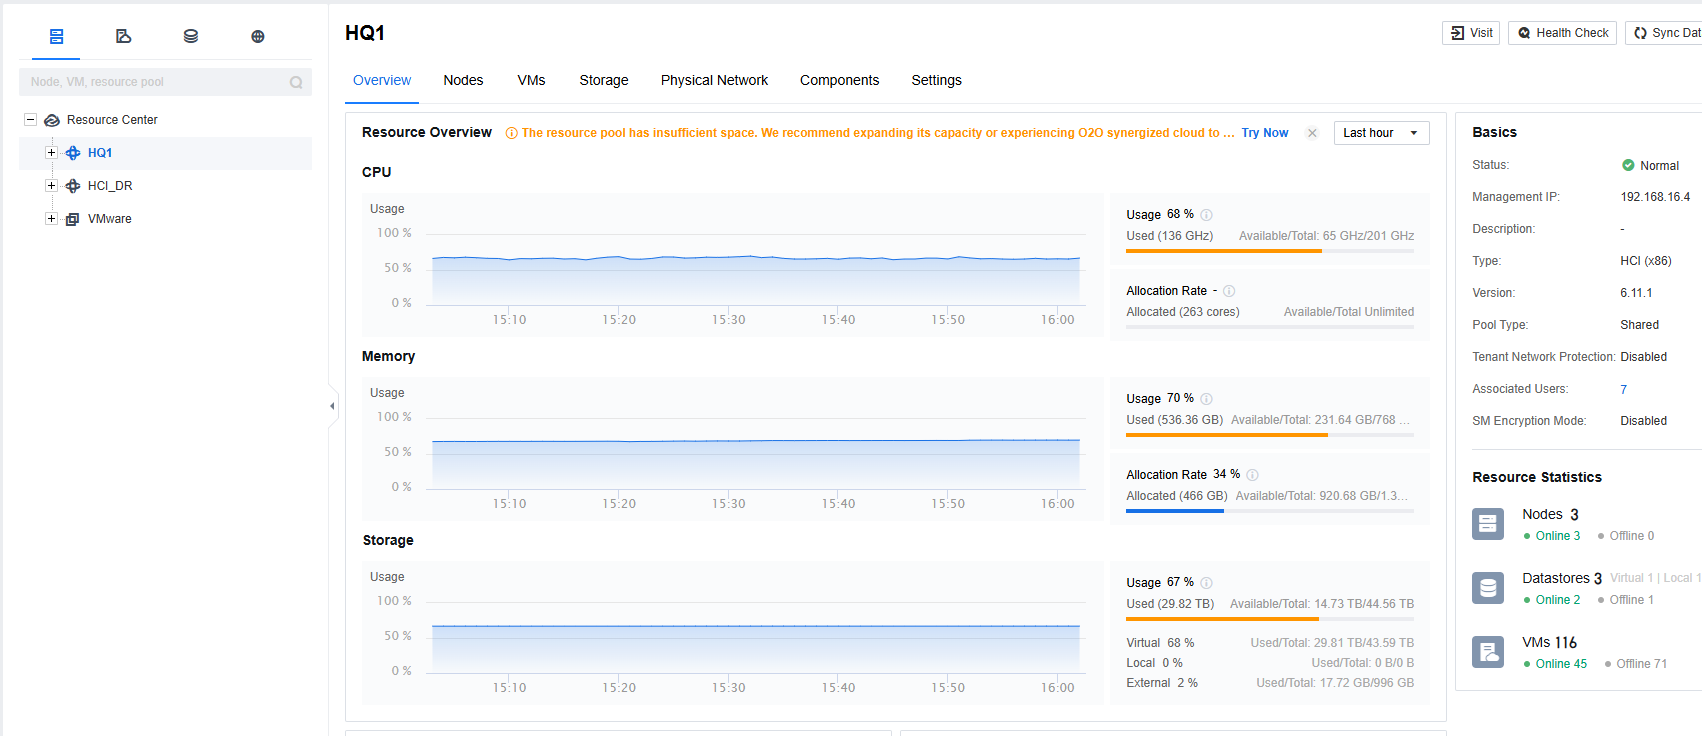Screen dimensions: 1702x736
Task: Click the VMs statistics icon
Action: [1488, 652]
